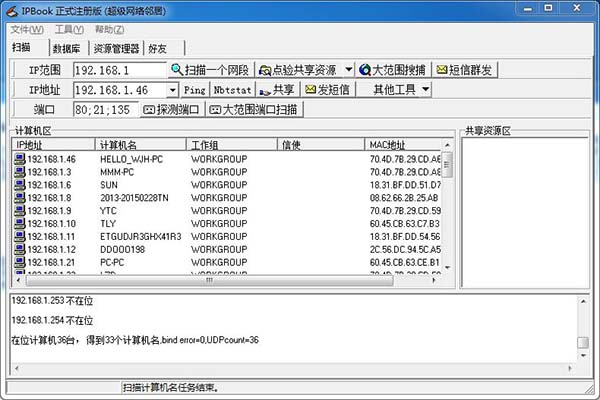
Task: Click 探测端口 button text
Action: (178, 110)
